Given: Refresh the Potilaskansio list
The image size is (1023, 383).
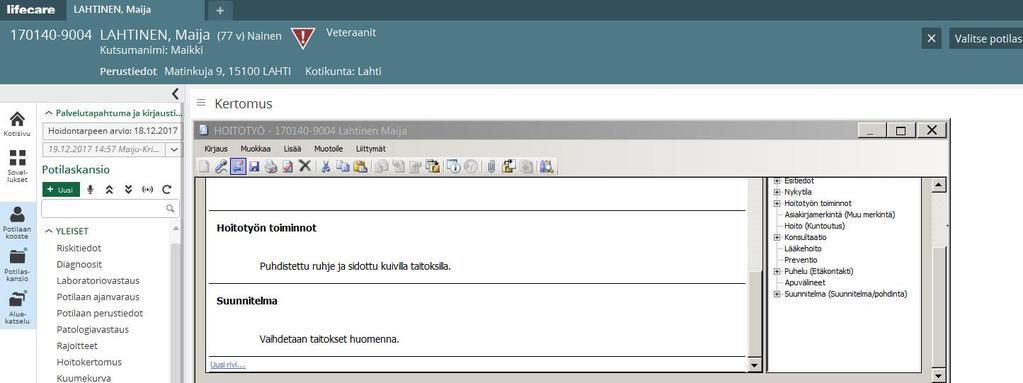Looking at the screenshot, I should (x=167, y=190).
